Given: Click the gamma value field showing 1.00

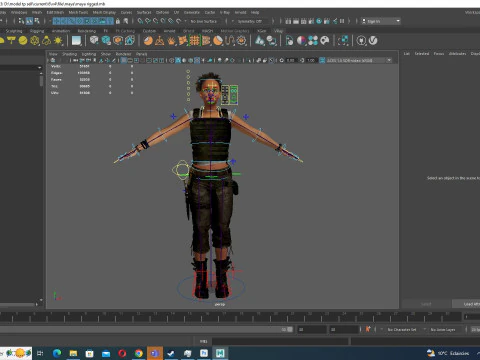Looking at the screenshot, I should pos(311,60).
